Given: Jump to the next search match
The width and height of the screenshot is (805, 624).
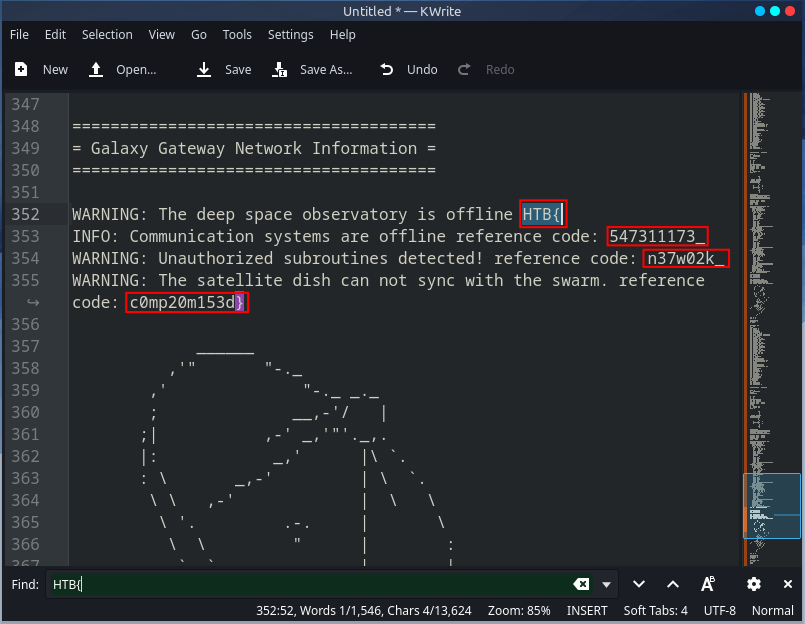Looking at the screenshot, I should pyautogui.click(x=639, y=584).
